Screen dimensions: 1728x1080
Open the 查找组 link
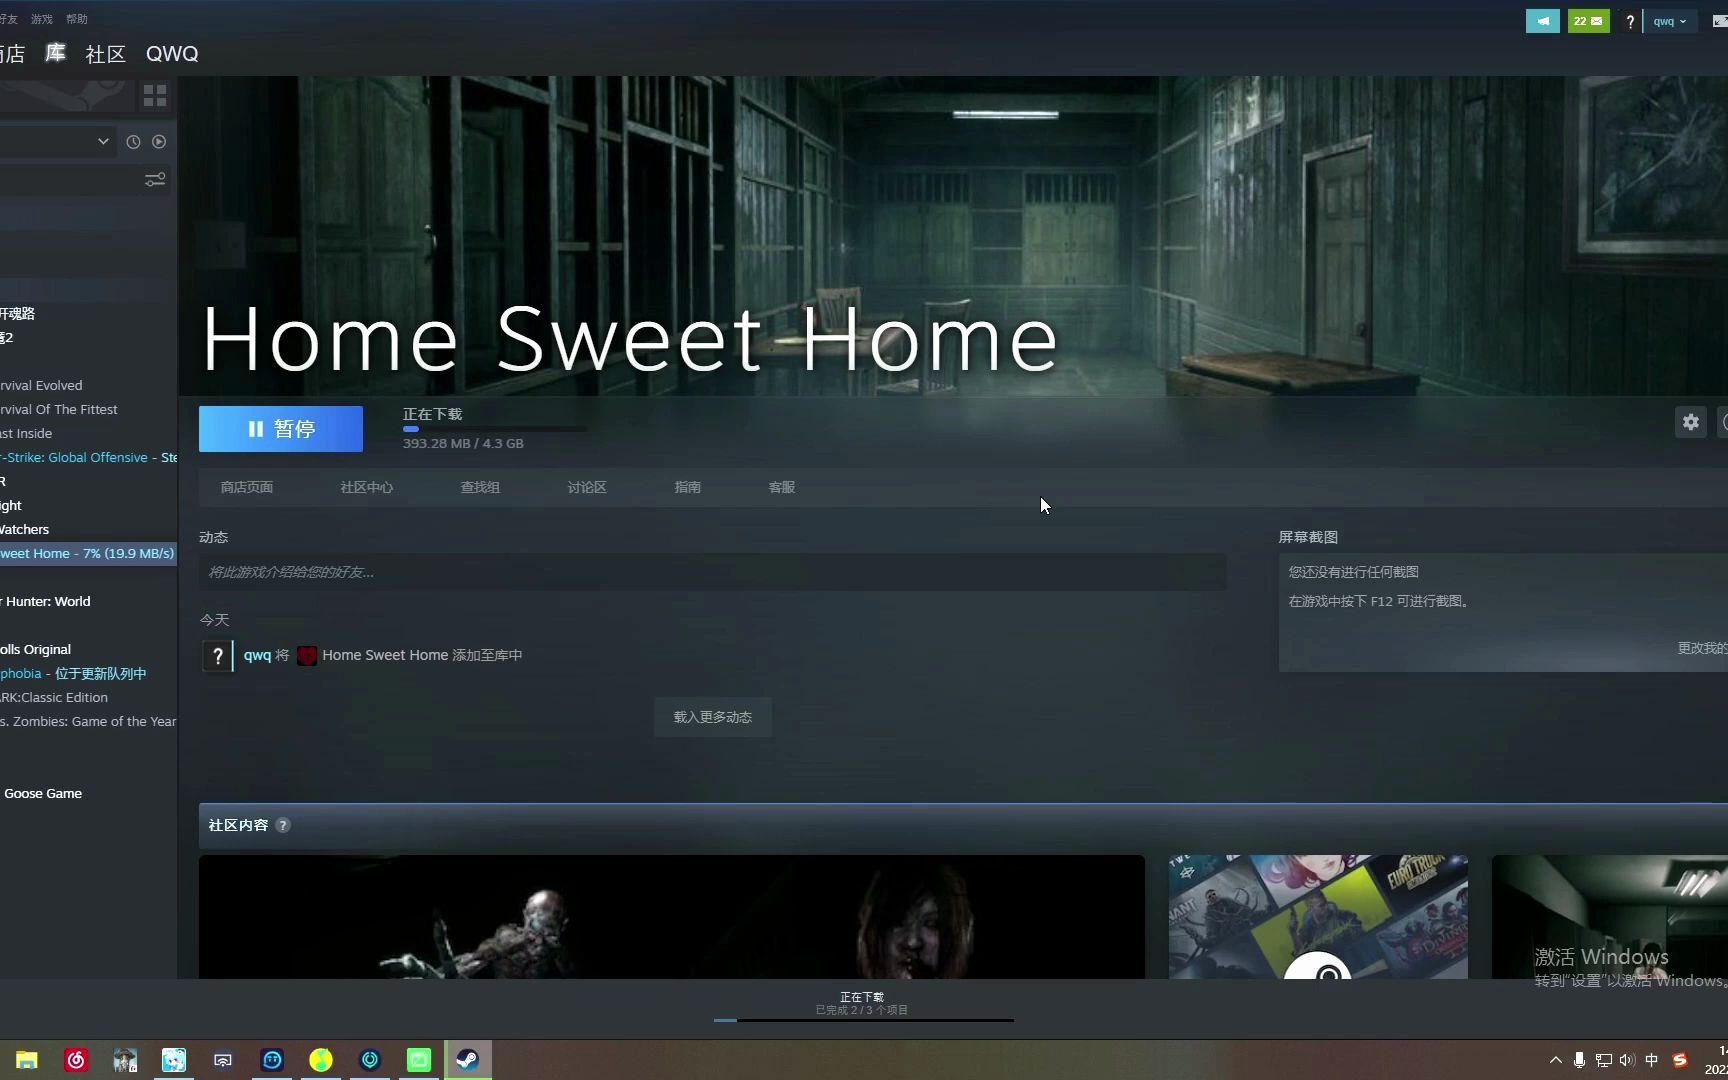(x=480, y=487)
